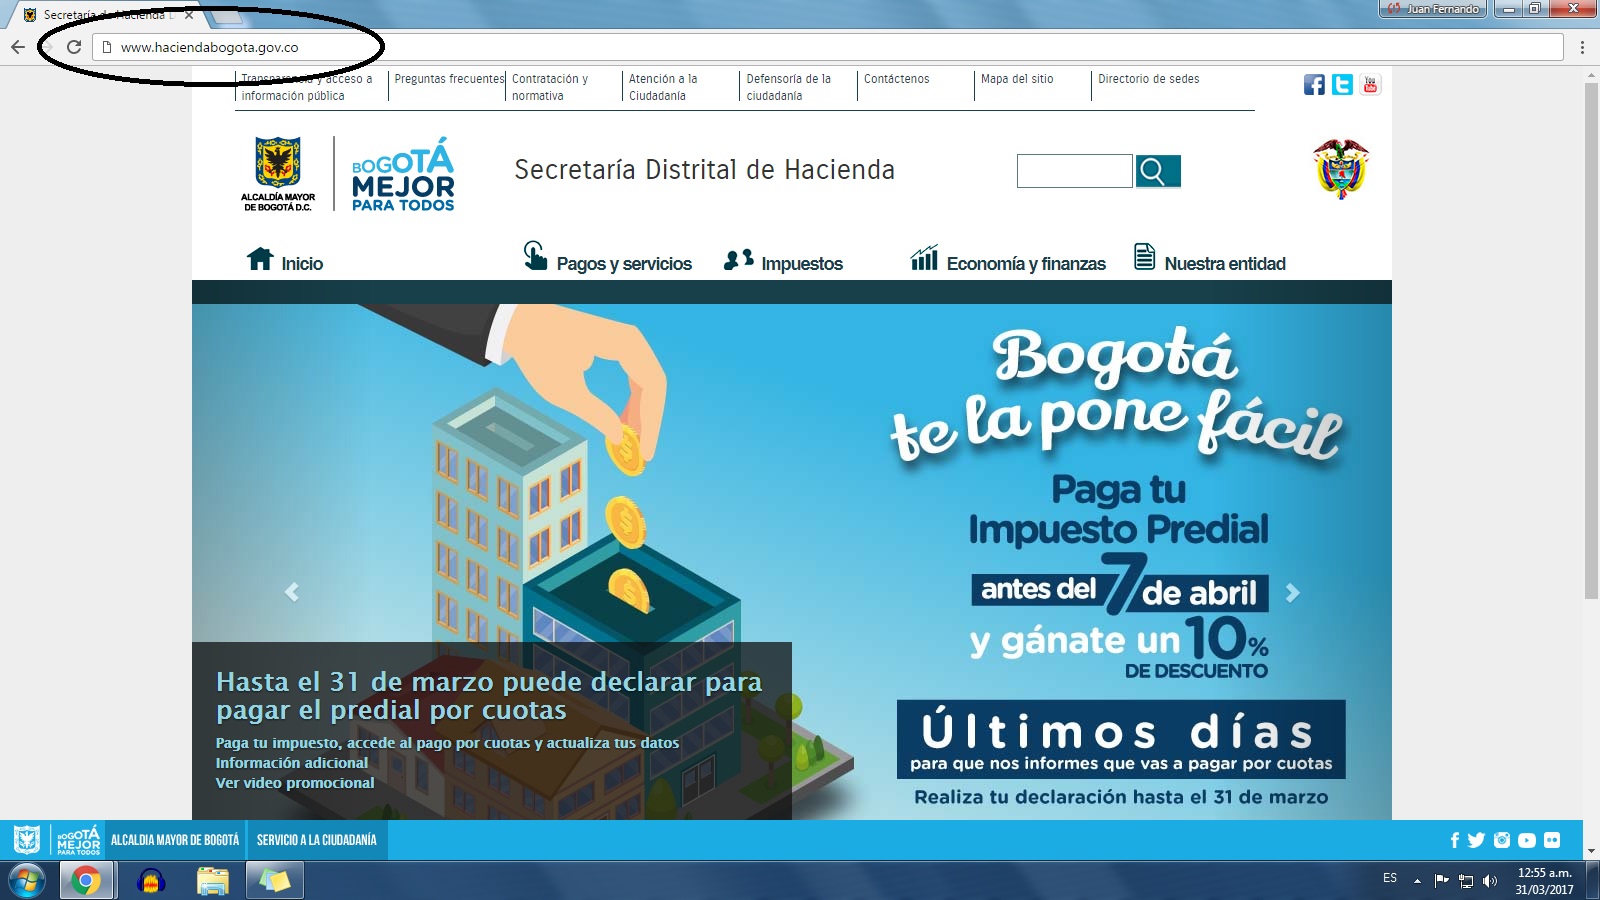Click the bar chart icon for Economía y finanzas
Image resolution: width=1600 pixels, height=900 pixels.
point(924,258)
